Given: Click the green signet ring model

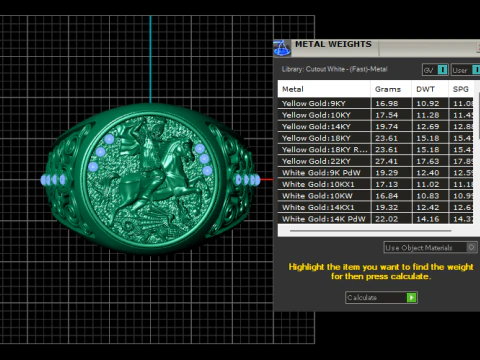Looking at the screenshot, I should pyautogui.click(x=150, y=179).
